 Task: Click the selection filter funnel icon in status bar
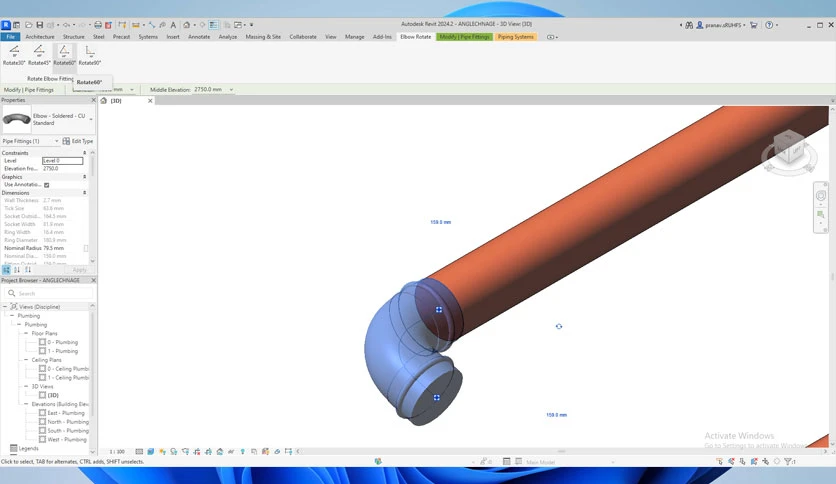pos(787,461)
